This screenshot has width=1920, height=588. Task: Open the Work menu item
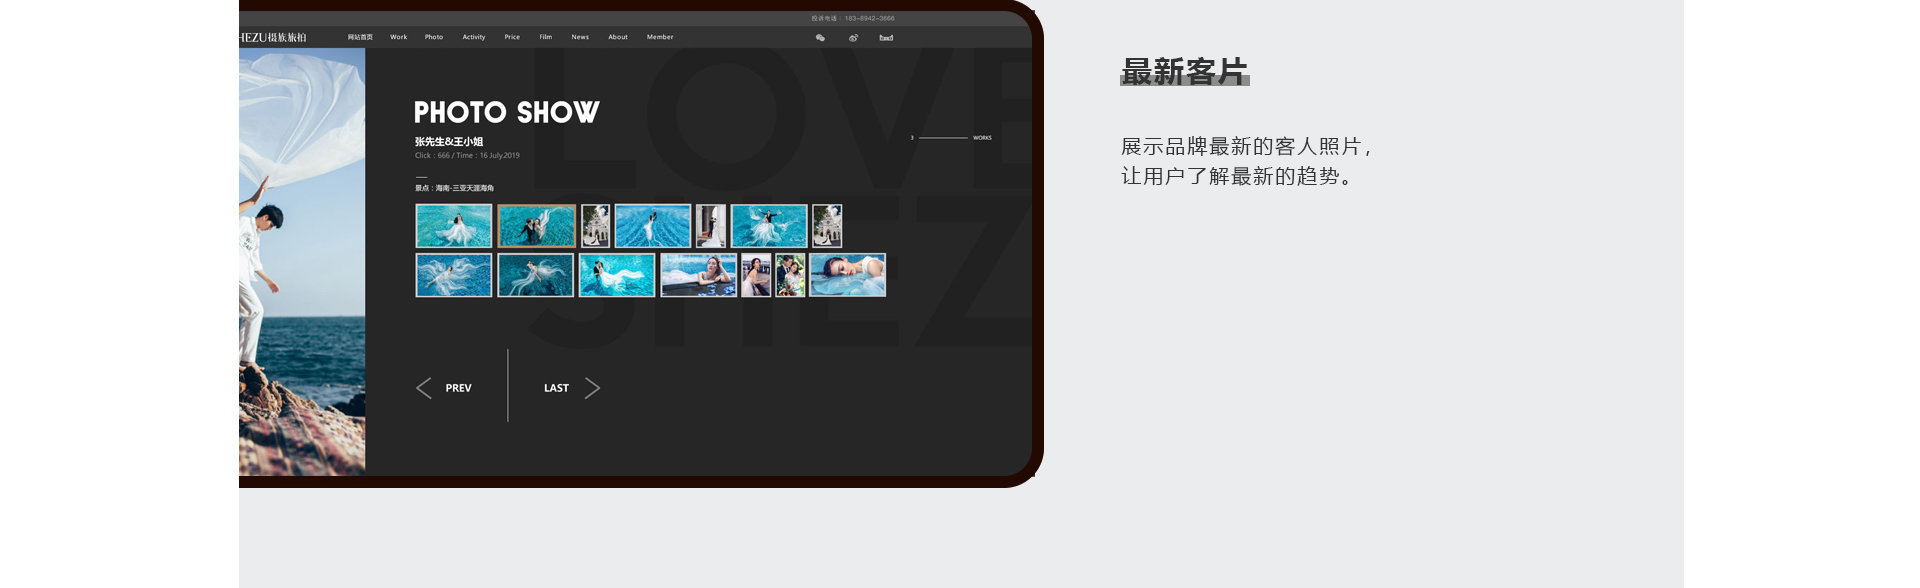click(x=398, y=37)
